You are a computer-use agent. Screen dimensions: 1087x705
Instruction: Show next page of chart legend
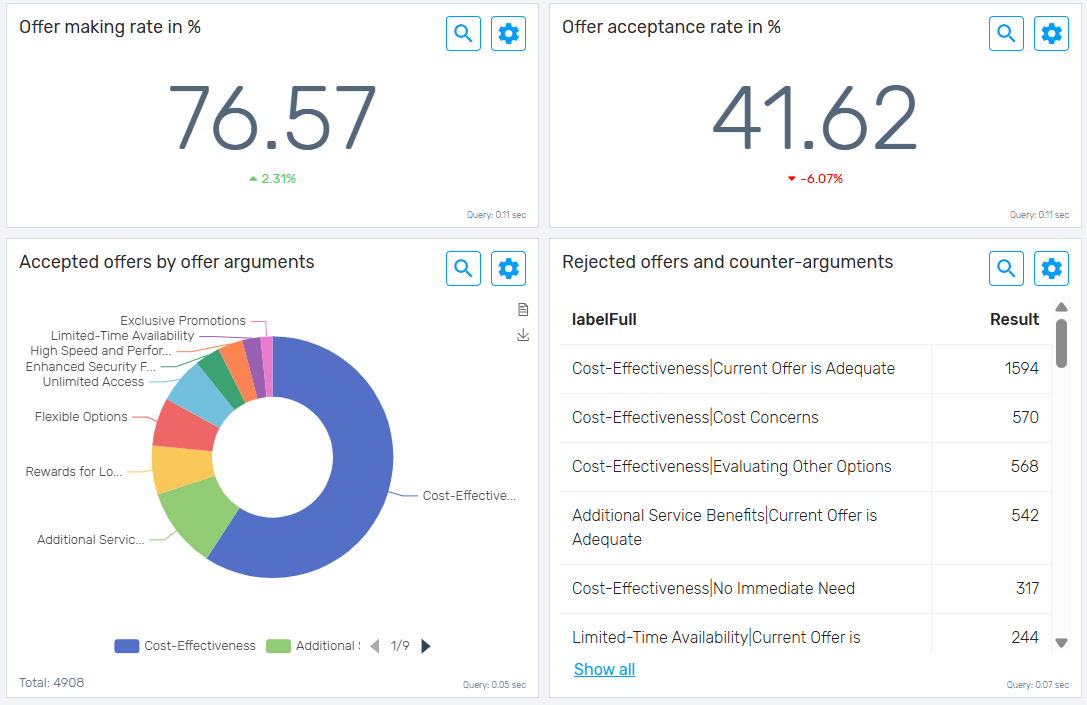(425, 646)
